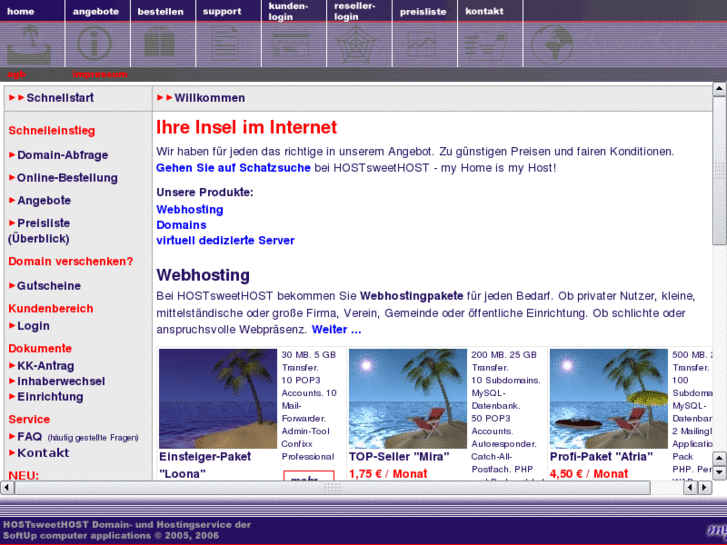Open the angebote menu item
727x545 pixels.
(x=96, y=12)
